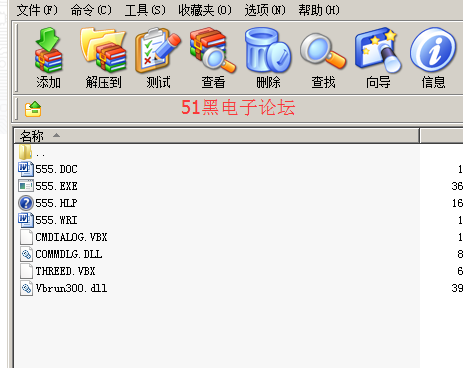Show archive Info (信息) icon

pyautogui.click(x=433, y=50)
